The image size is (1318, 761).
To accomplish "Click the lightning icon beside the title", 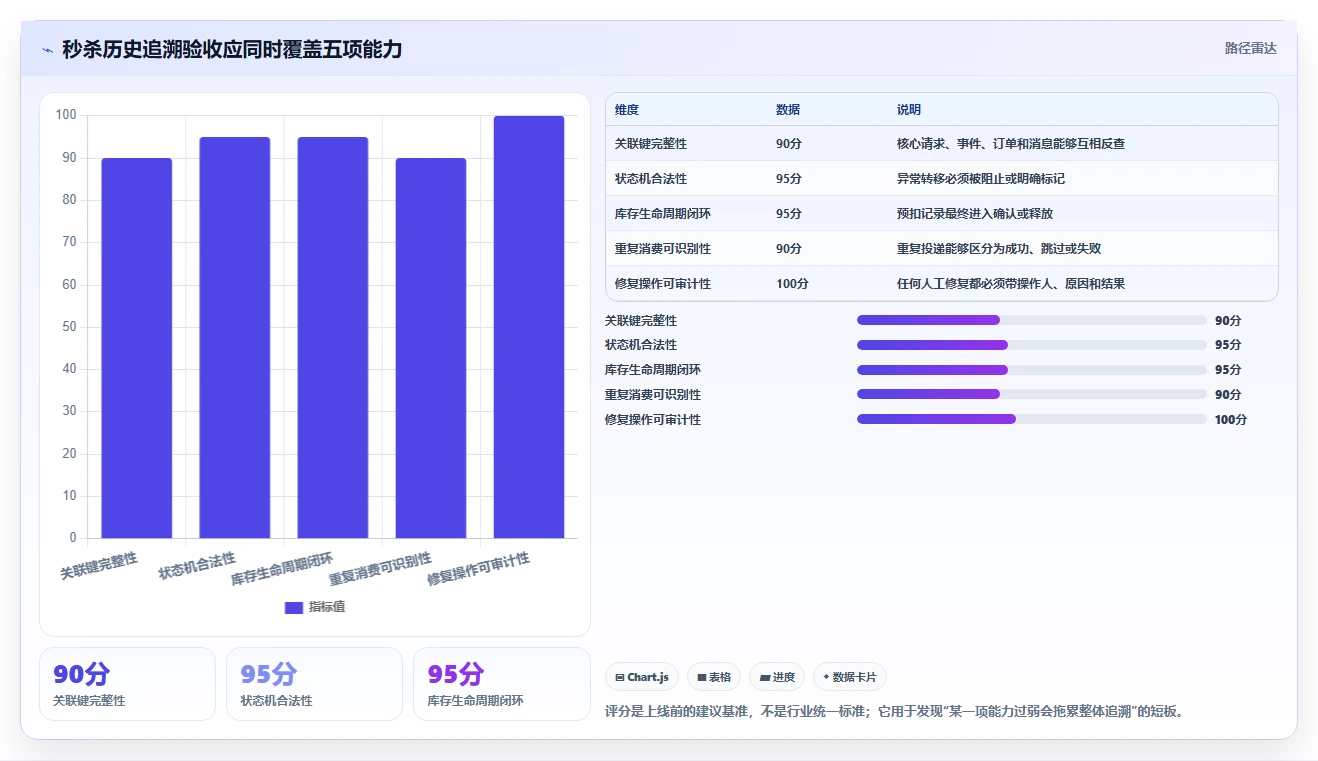I will pos(47,50).
